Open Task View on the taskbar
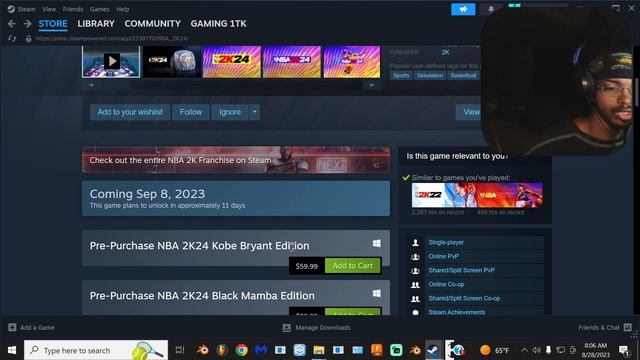This screenshot has height=360, width=640. coord(180,350)
